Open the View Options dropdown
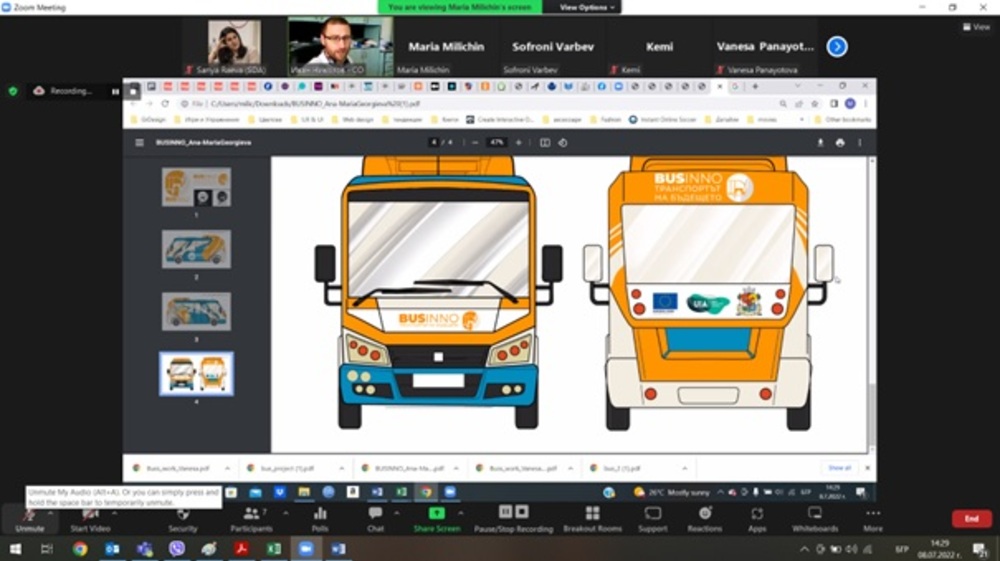The width and height of the screenshot is (1000, 561). point(587,7)
